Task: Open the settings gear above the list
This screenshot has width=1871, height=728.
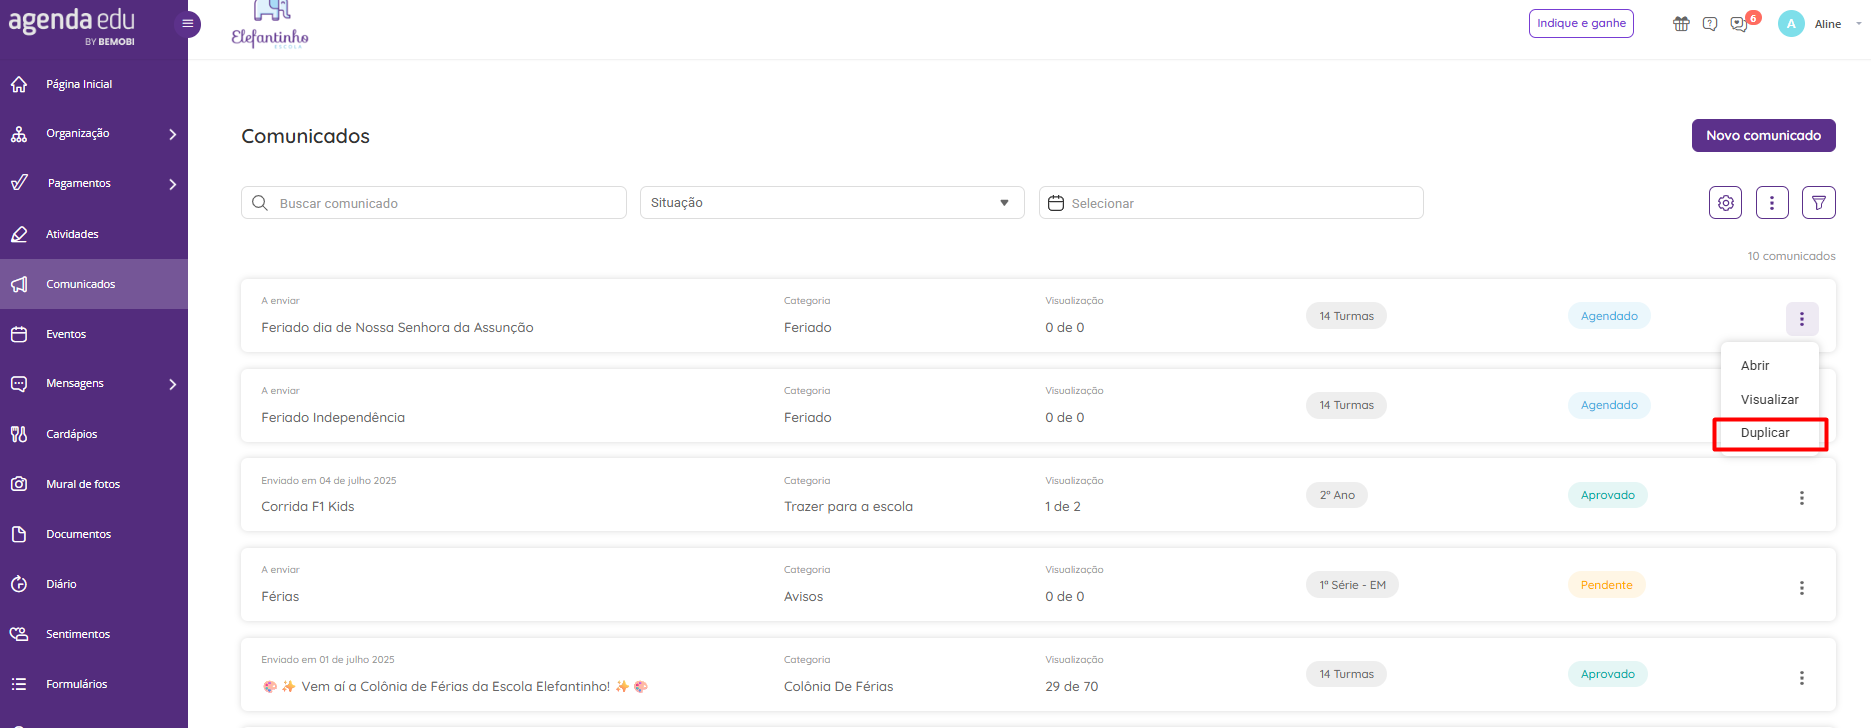Action: pyautogui.click(x=1725, y=202)
